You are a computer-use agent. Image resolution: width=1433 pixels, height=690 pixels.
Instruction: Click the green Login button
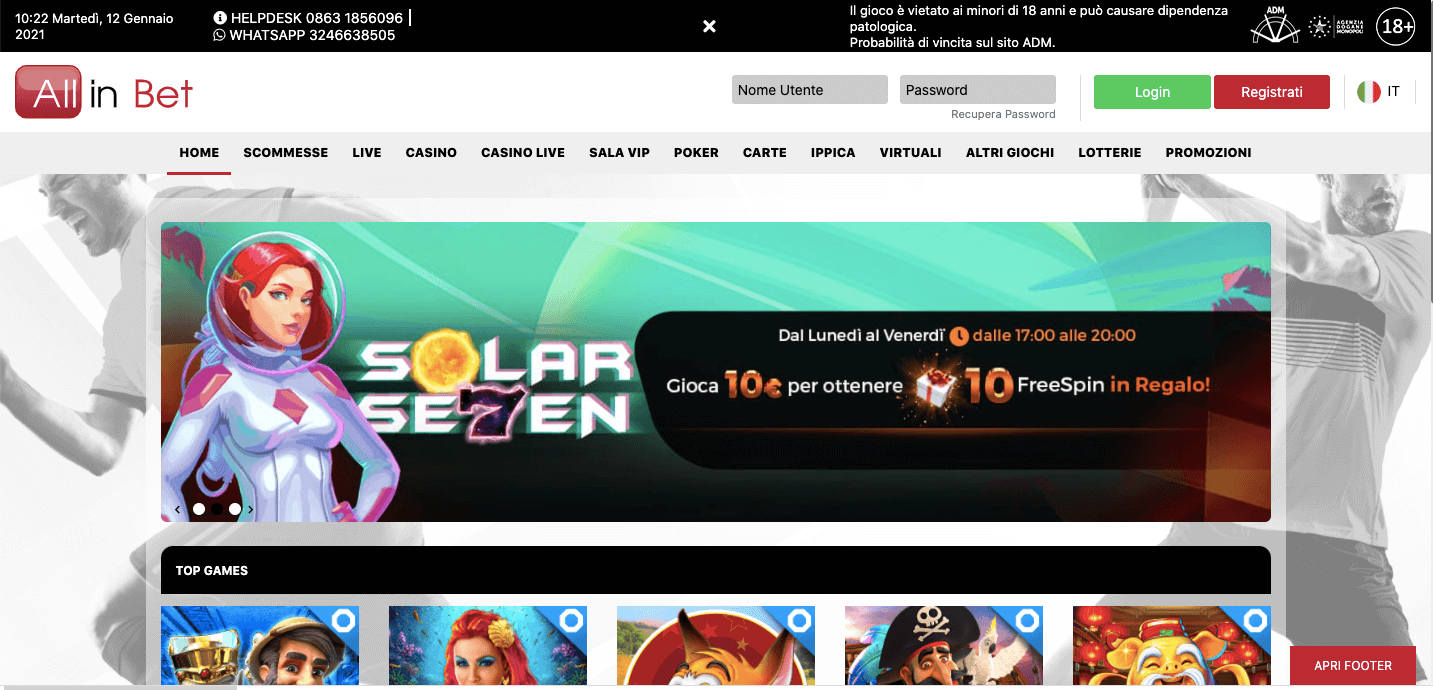1152,92
